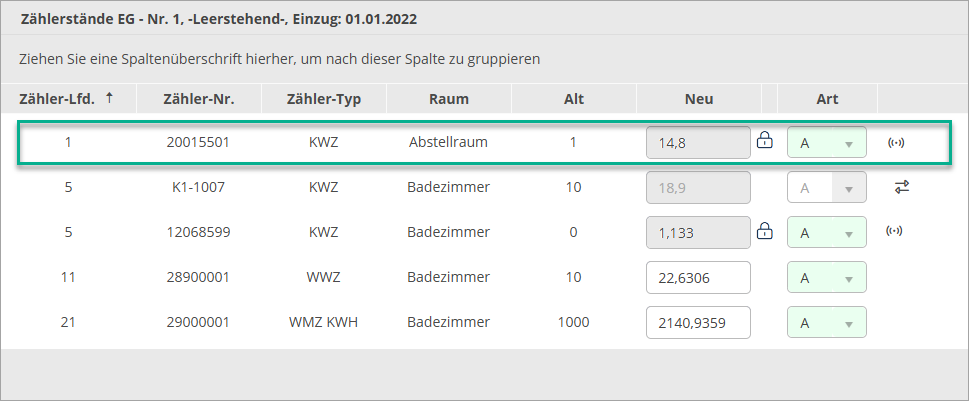Click the Raum column header

(x=448, y=99)
